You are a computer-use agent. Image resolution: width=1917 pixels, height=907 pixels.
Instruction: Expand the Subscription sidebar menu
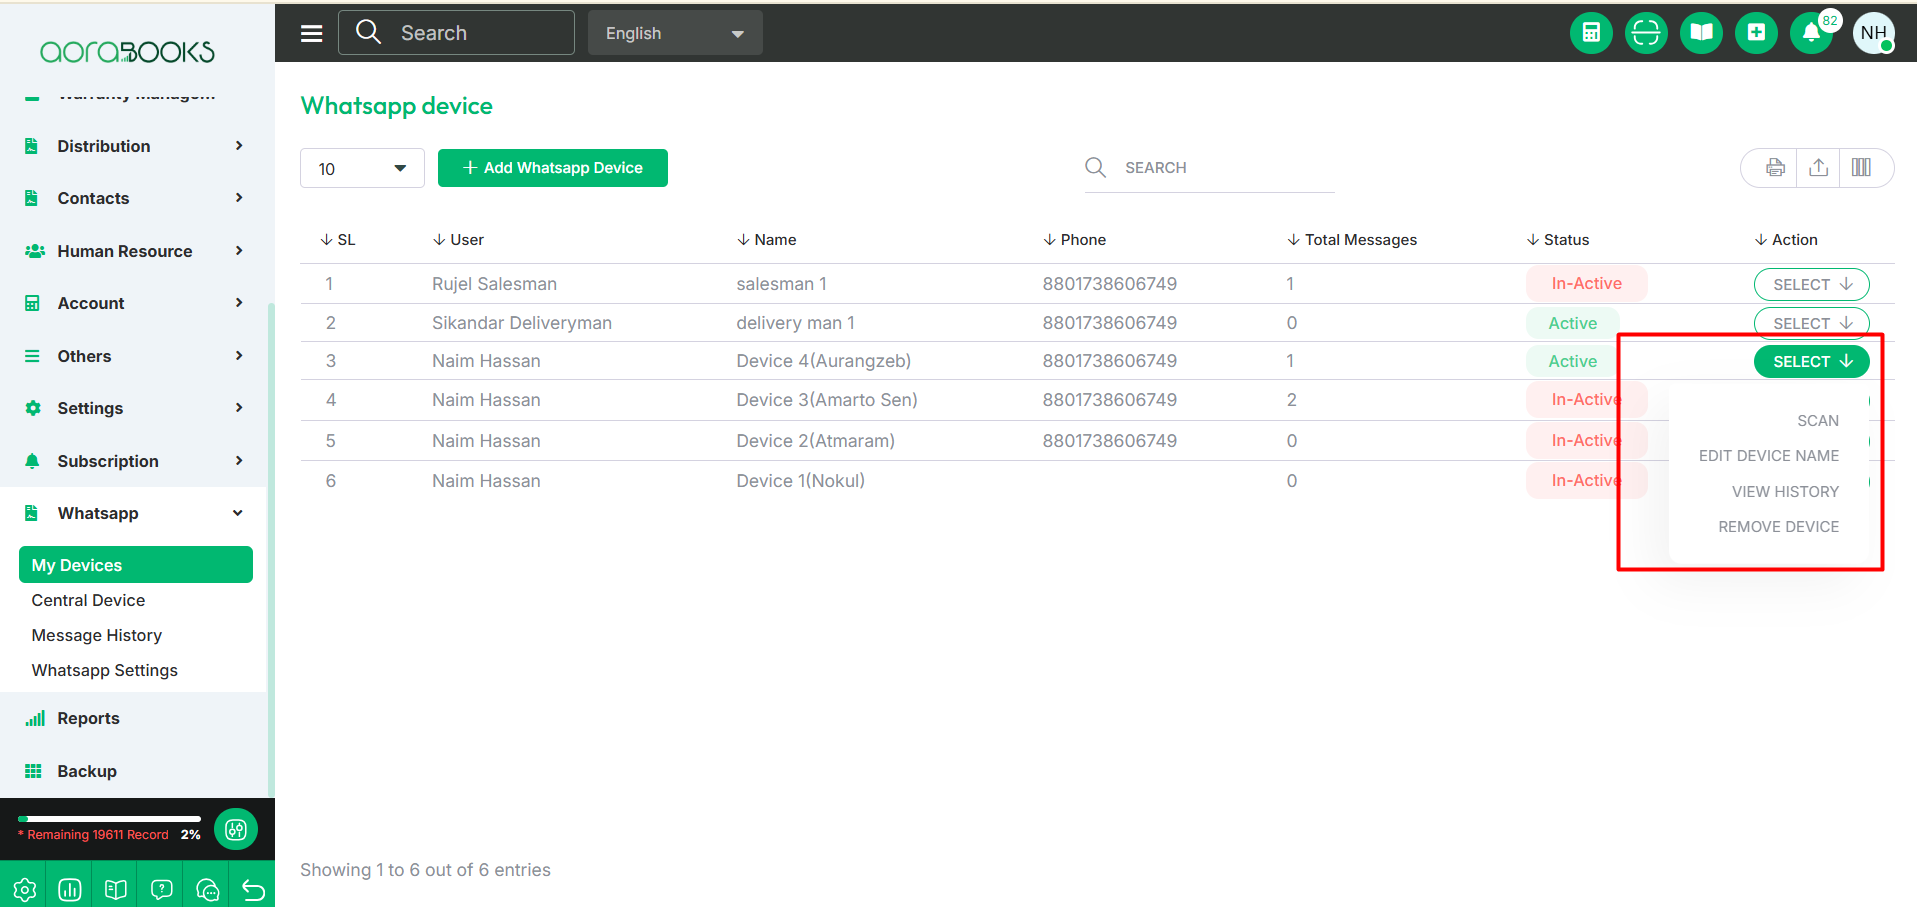click(135, 461)
